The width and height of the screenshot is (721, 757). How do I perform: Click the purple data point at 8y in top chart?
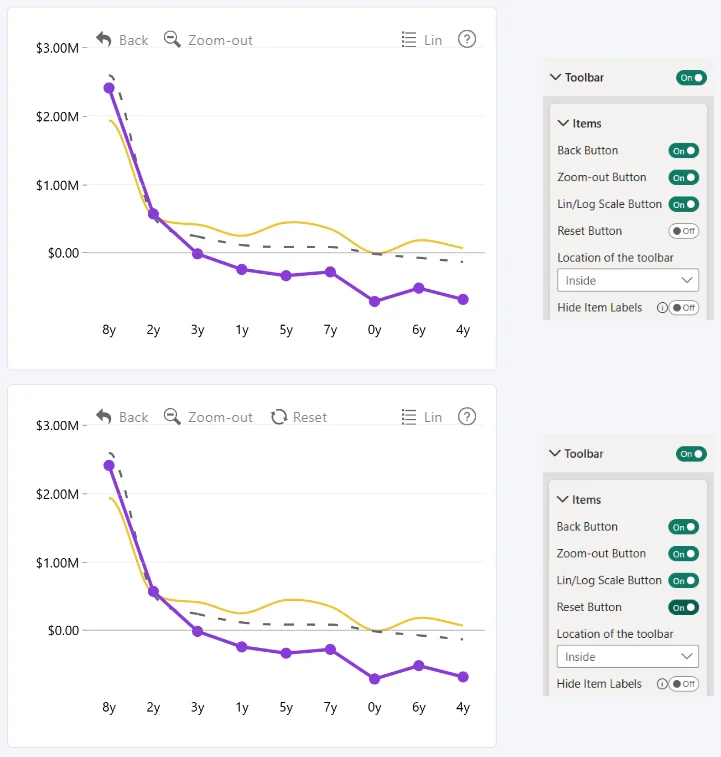tap(109, 88)
